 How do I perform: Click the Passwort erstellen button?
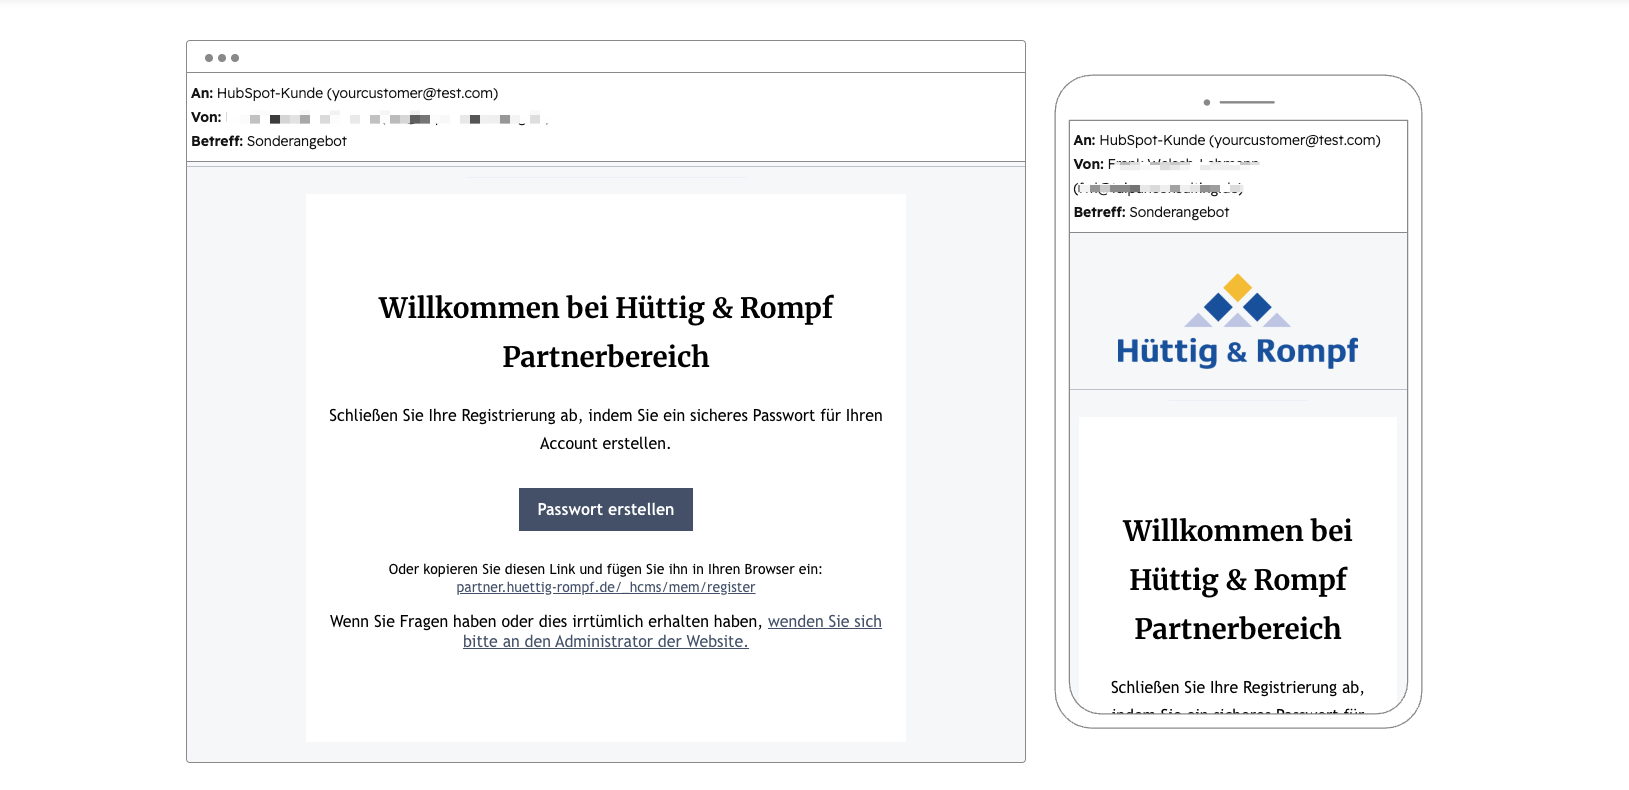605,509
